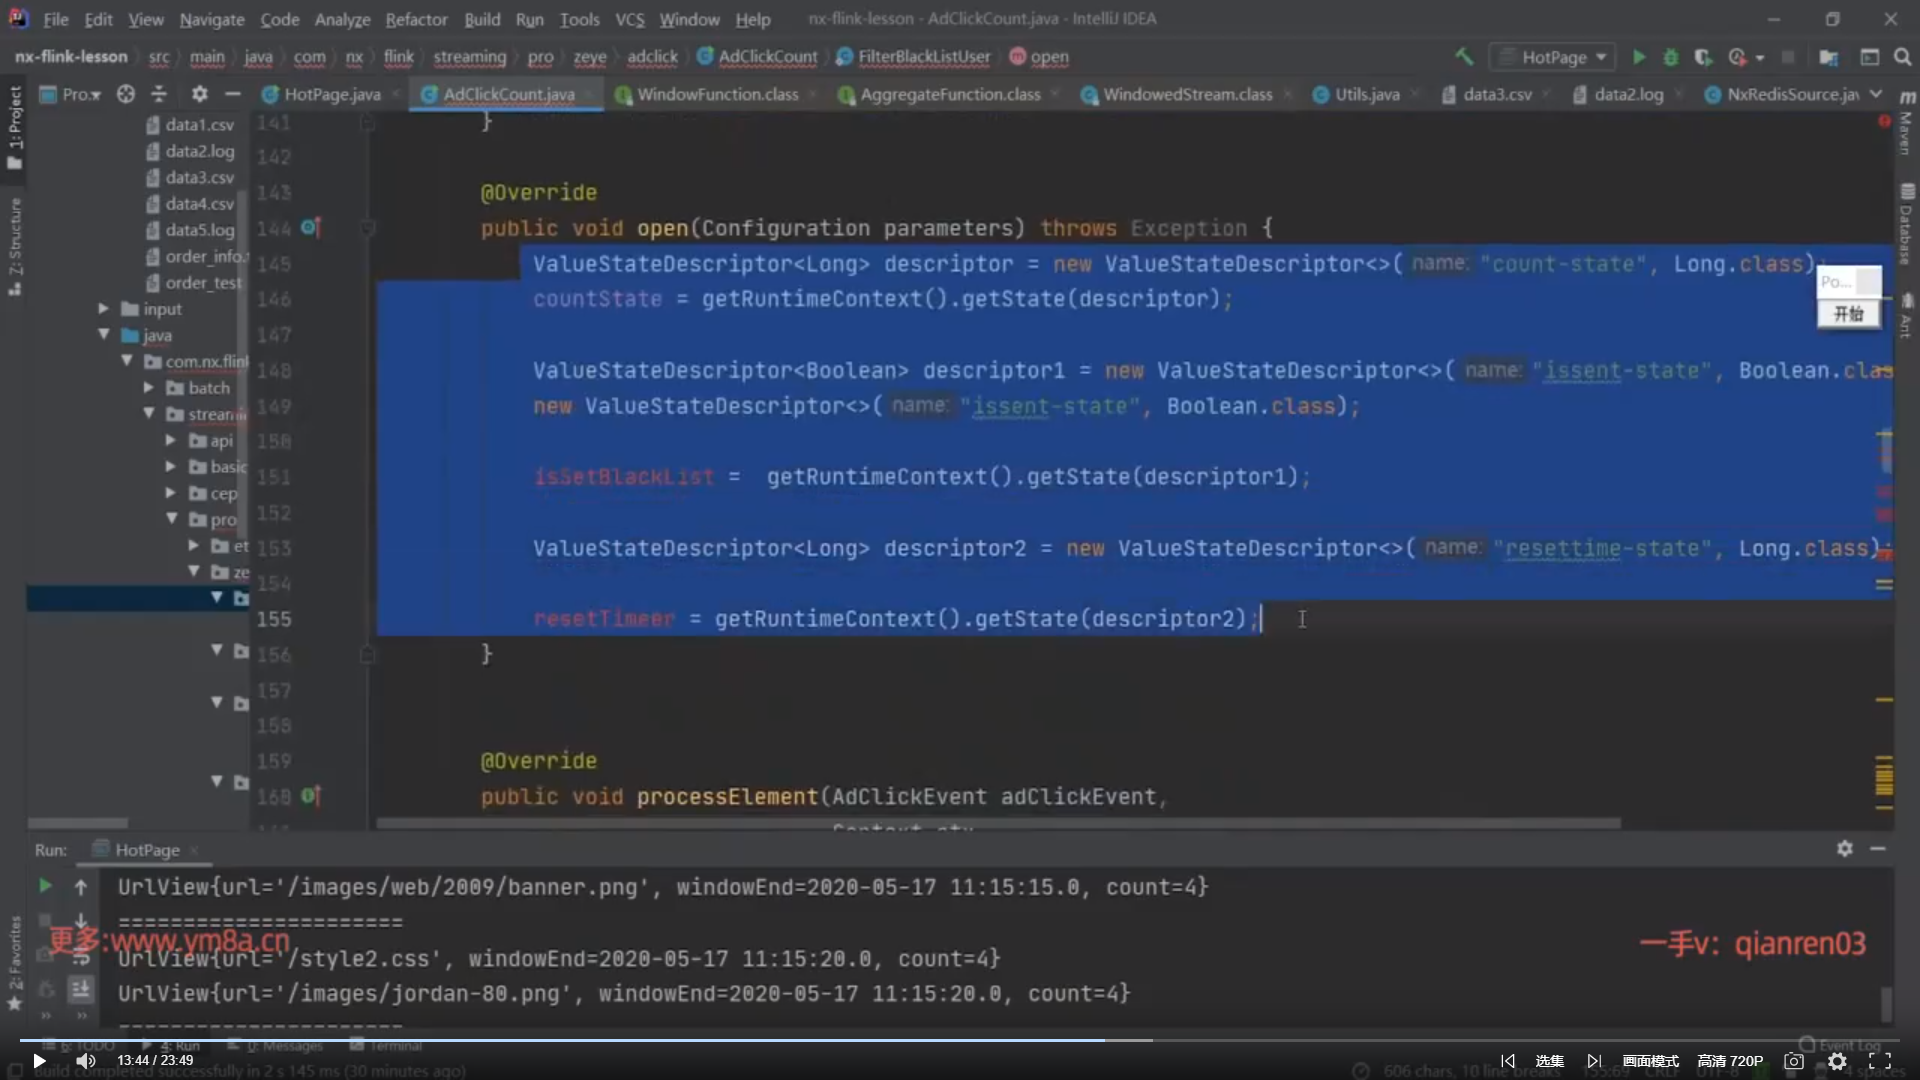
Task: Open the Refactor menu
Action: (x=416, y=19)
